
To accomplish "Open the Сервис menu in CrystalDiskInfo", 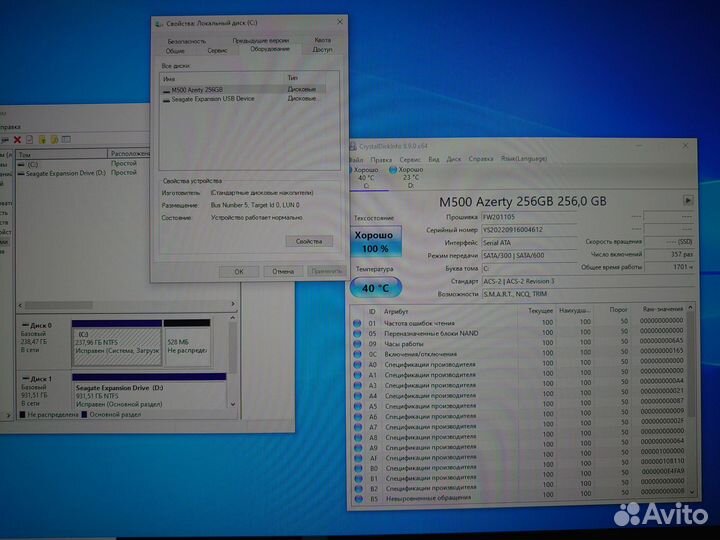I will 410,159.
